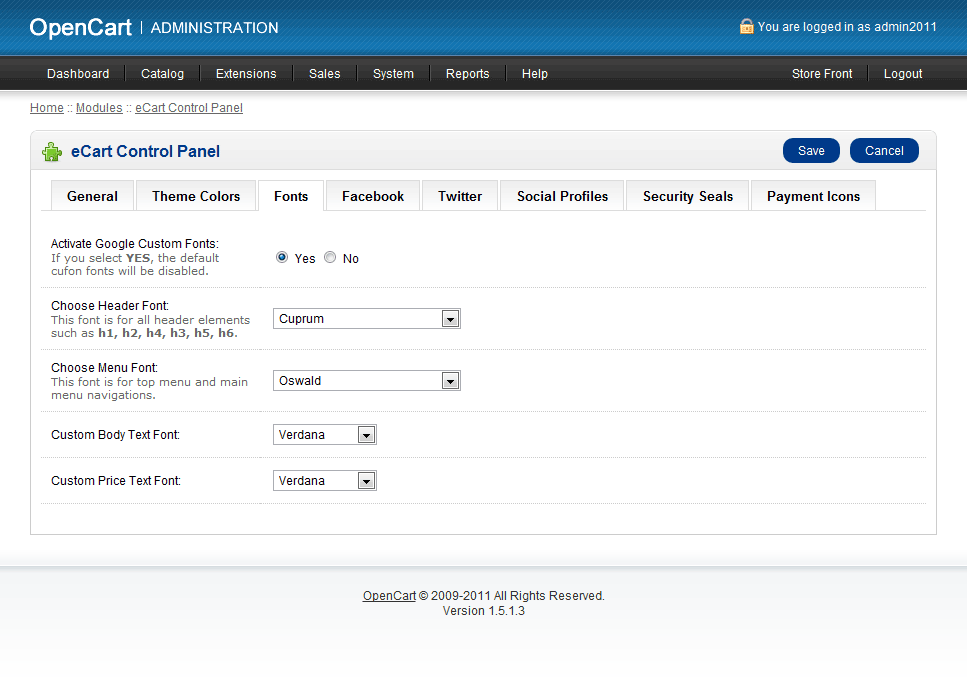
Task: Open the Security Seals tab
Action: coord(688,196)
